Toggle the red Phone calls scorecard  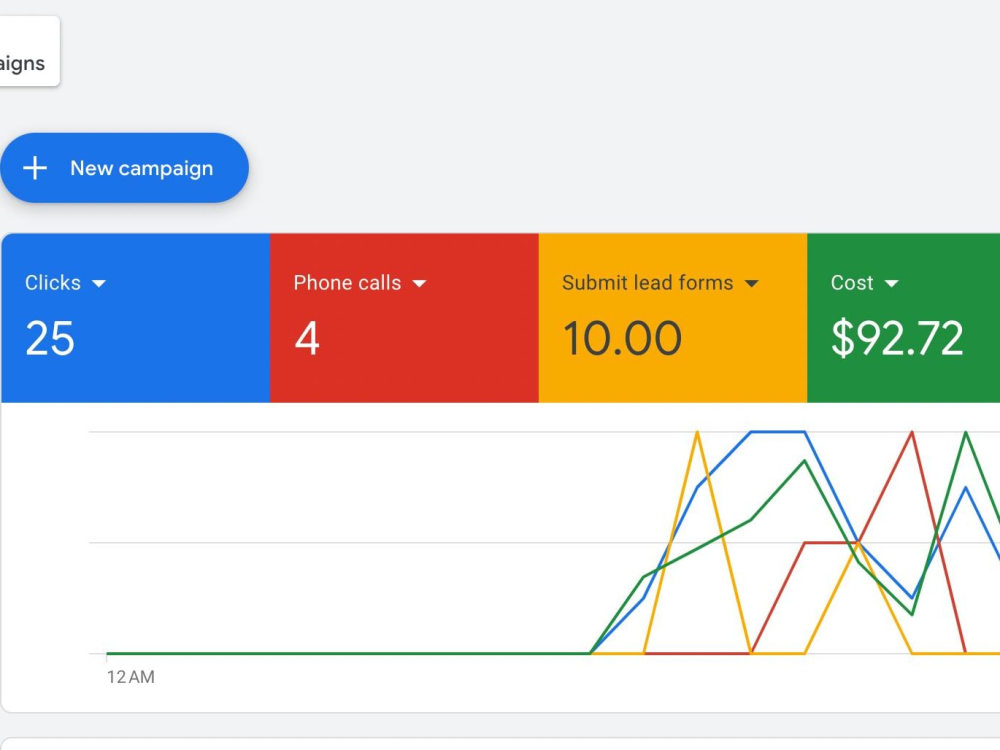(404, 318)
